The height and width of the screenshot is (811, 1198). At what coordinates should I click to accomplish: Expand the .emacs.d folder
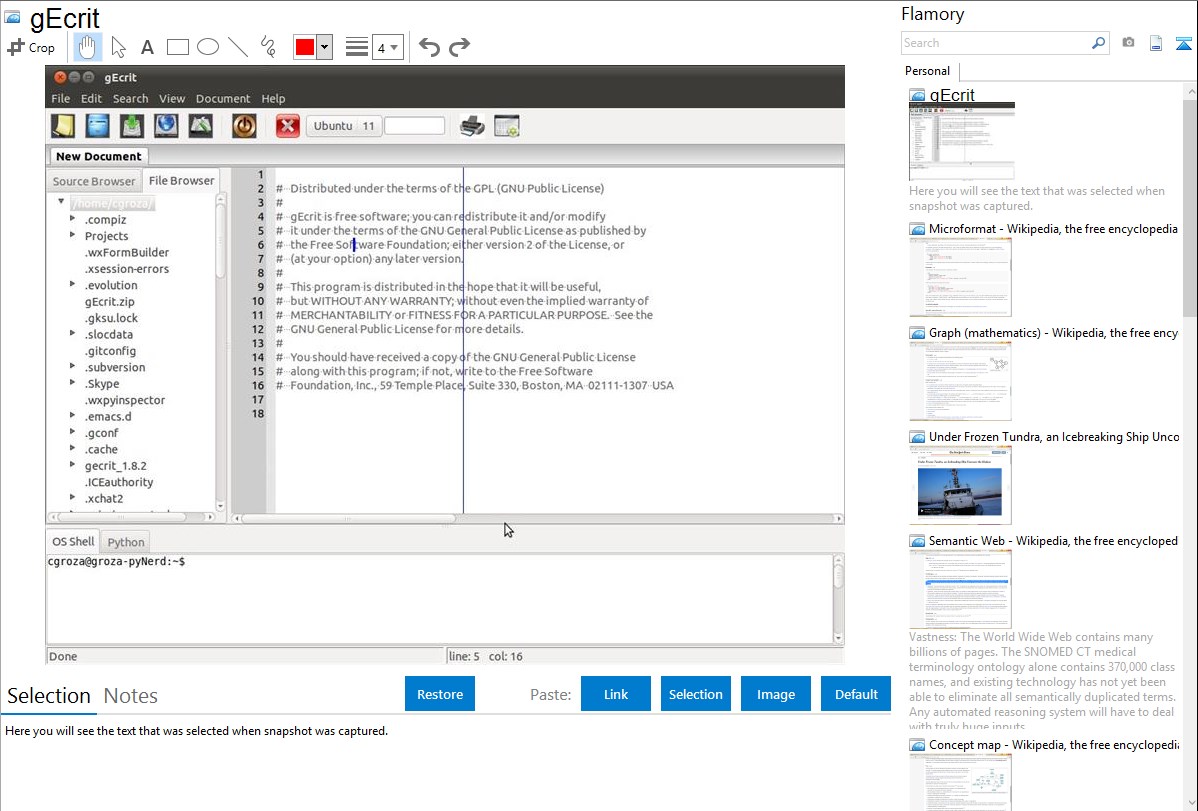point(73,415)
